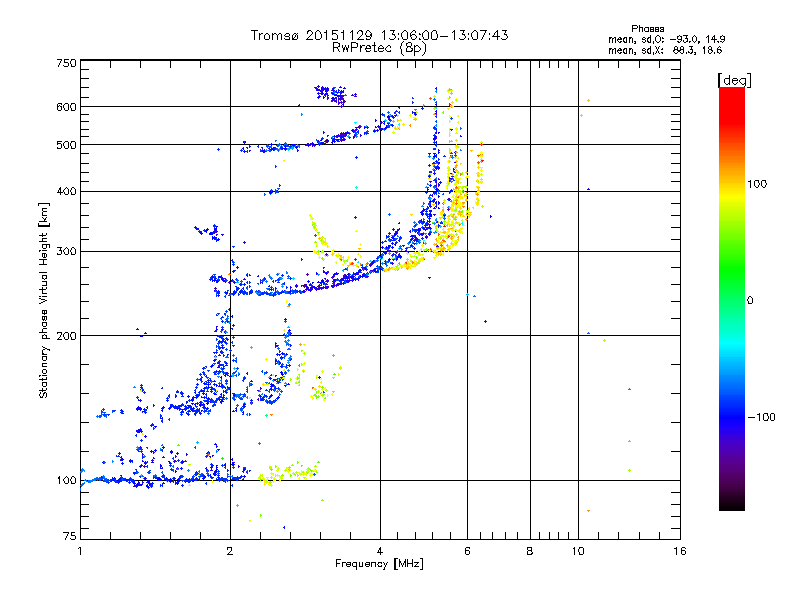Click the black bottom of the colorbar
This screenshot has width=800, height=600.
click(x=732, y=503)
